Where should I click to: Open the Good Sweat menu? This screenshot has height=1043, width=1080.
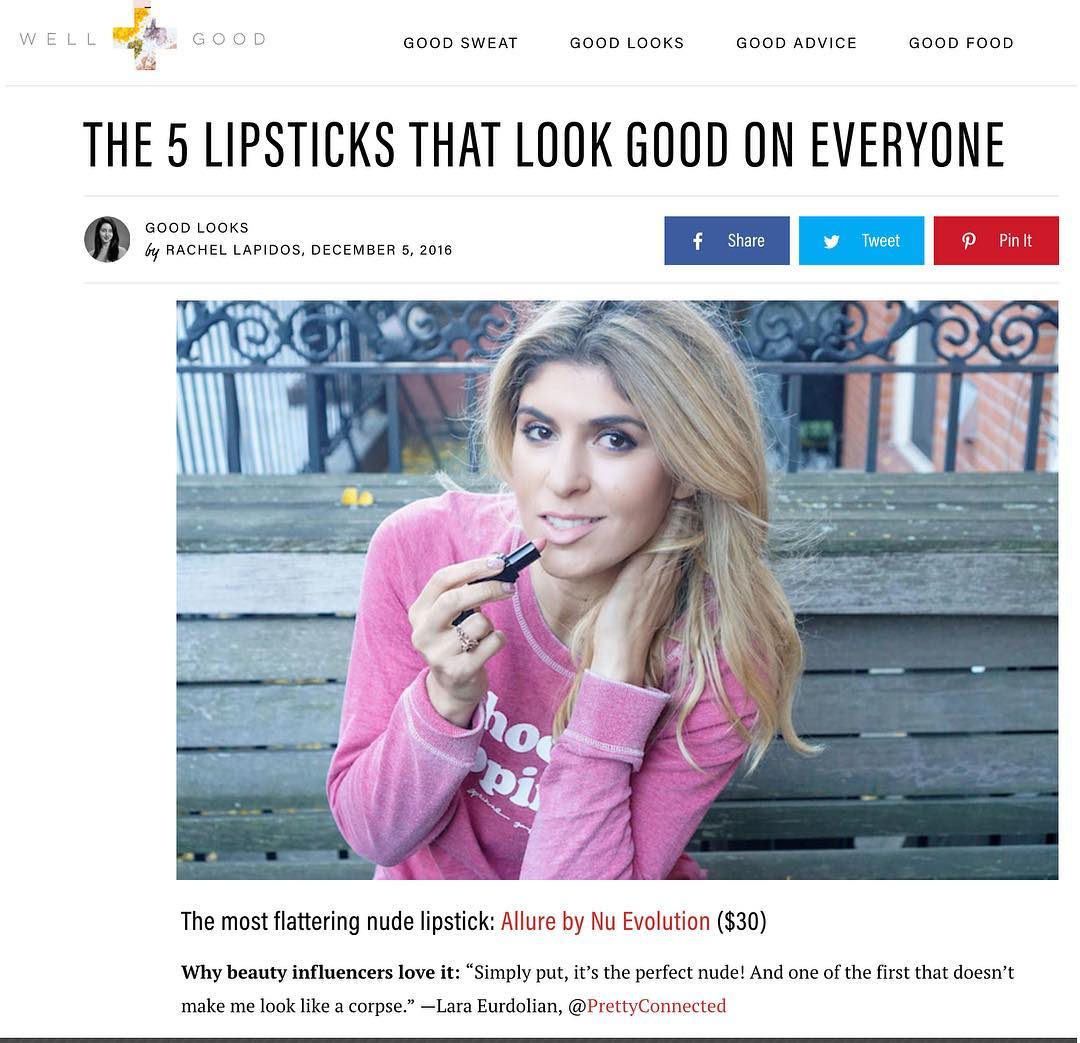460,43
